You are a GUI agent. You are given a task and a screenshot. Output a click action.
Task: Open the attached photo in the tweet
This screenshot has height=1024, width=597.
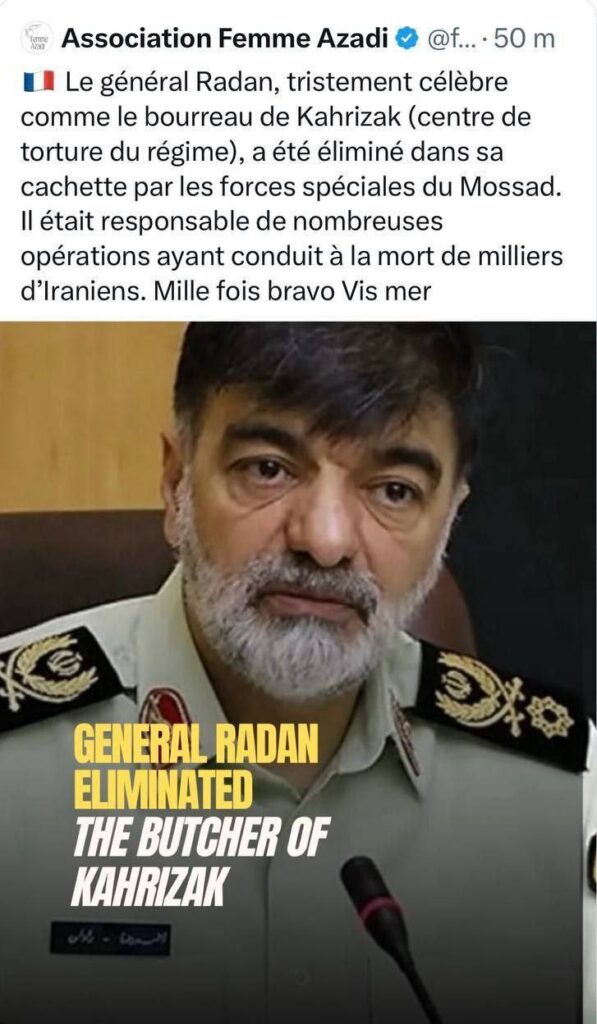(x=298, y=673)
